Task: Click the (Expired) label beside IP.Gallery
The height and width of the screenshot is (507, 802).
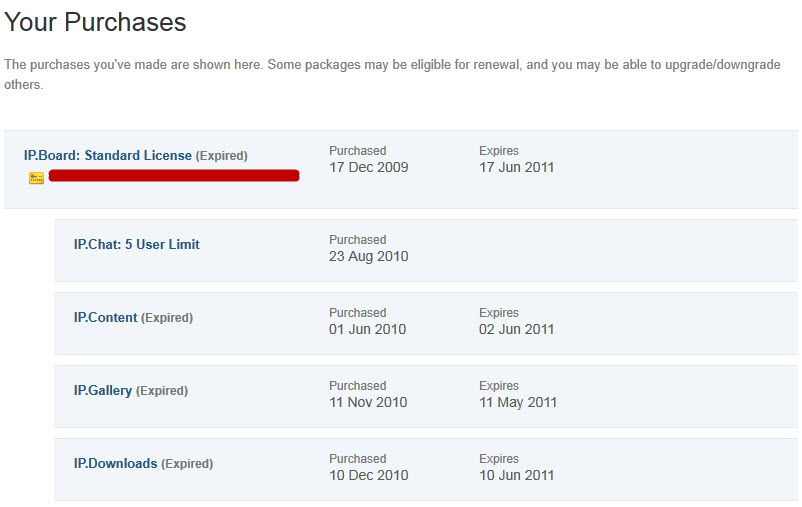Action: pos(162,391)
